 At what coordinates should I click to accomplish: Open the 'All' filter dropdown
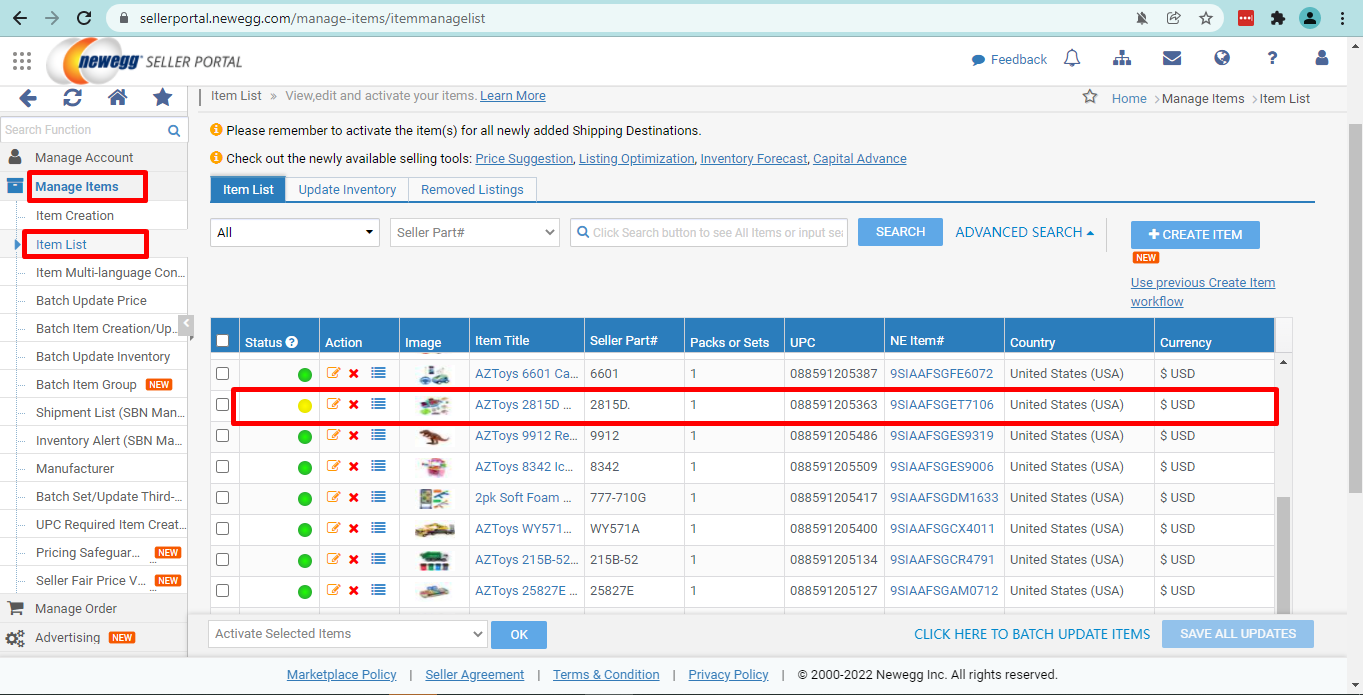pos(295,232)
